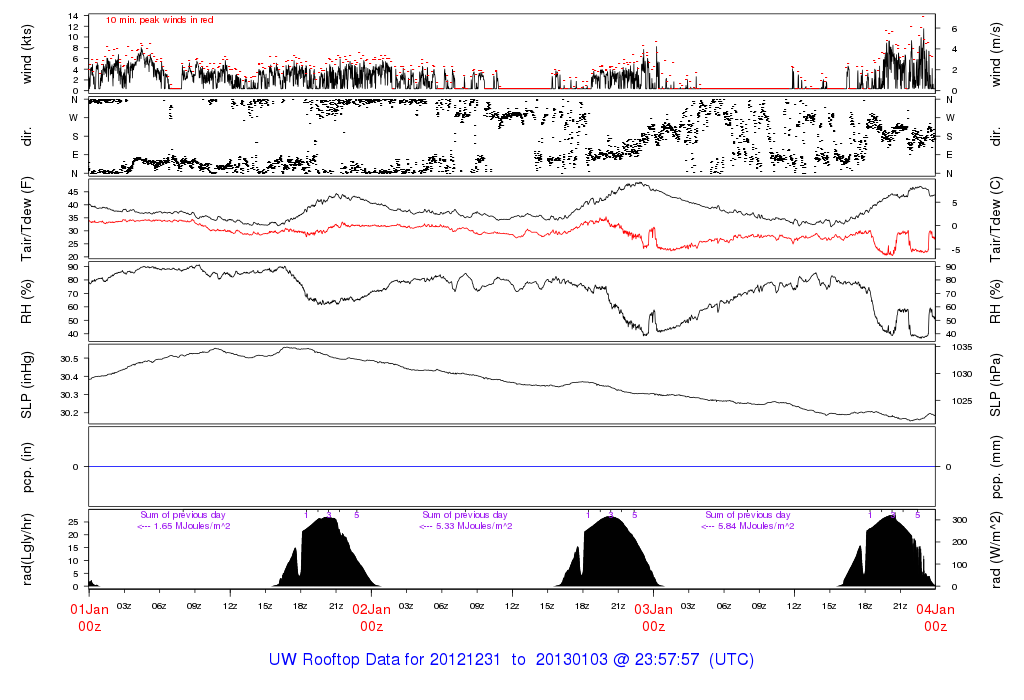Select the rad(Lgly/hr) axis label

coord(28,549)
